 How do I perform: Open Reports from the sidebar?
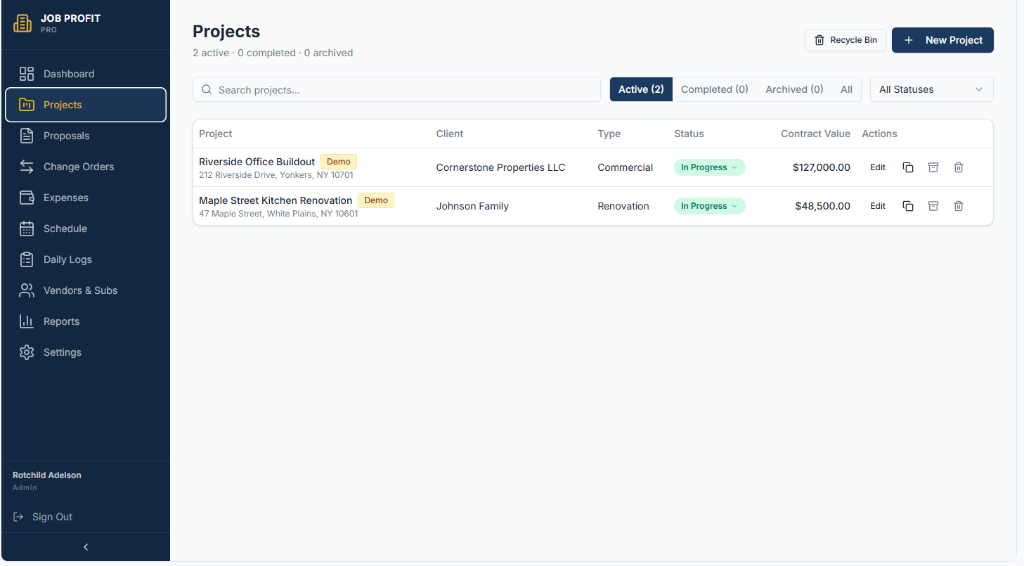pos(86,321)
